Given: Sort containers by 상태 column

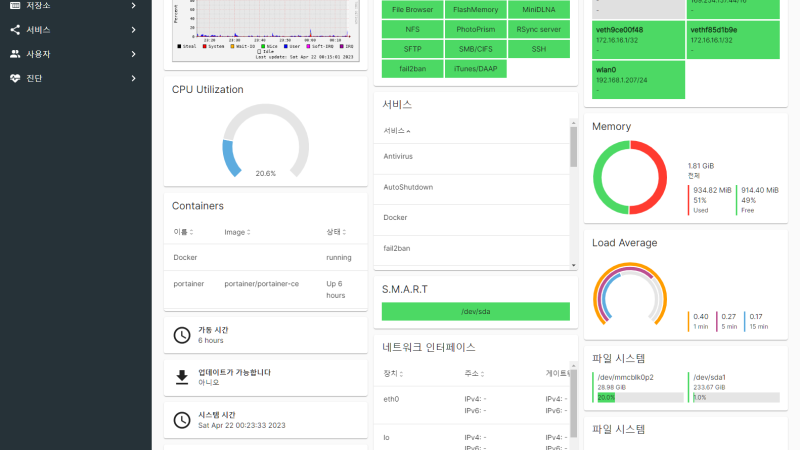Looking at the screenshot, I should tap(336, 232).
